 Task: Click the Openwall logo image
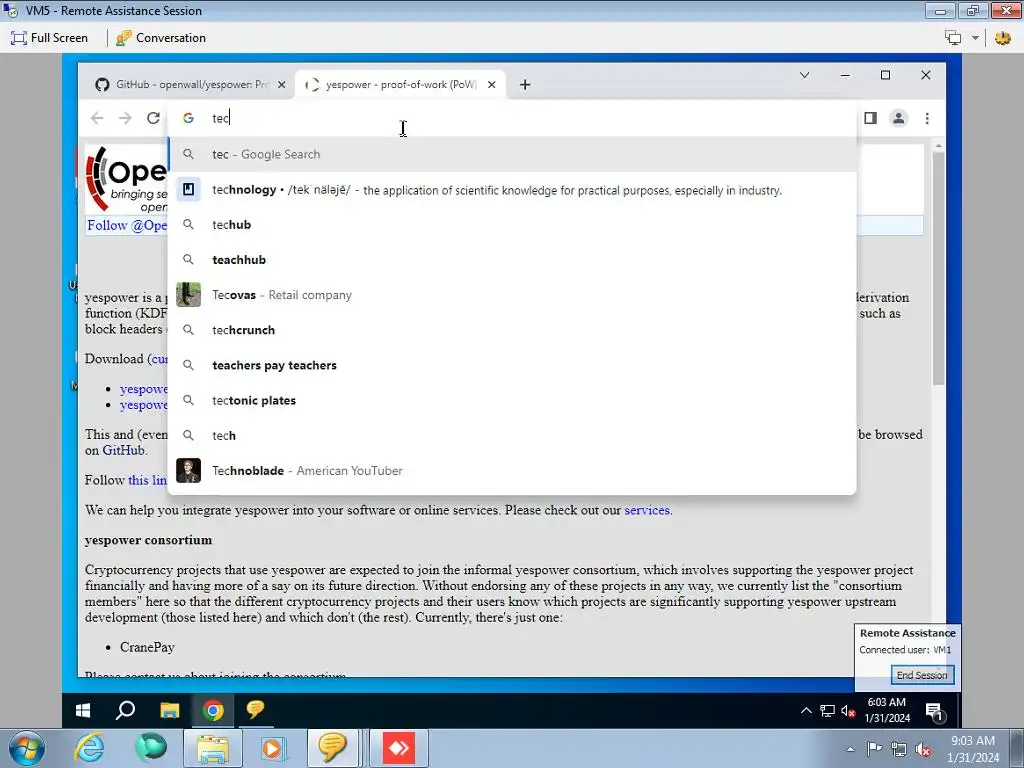point(126,179)
